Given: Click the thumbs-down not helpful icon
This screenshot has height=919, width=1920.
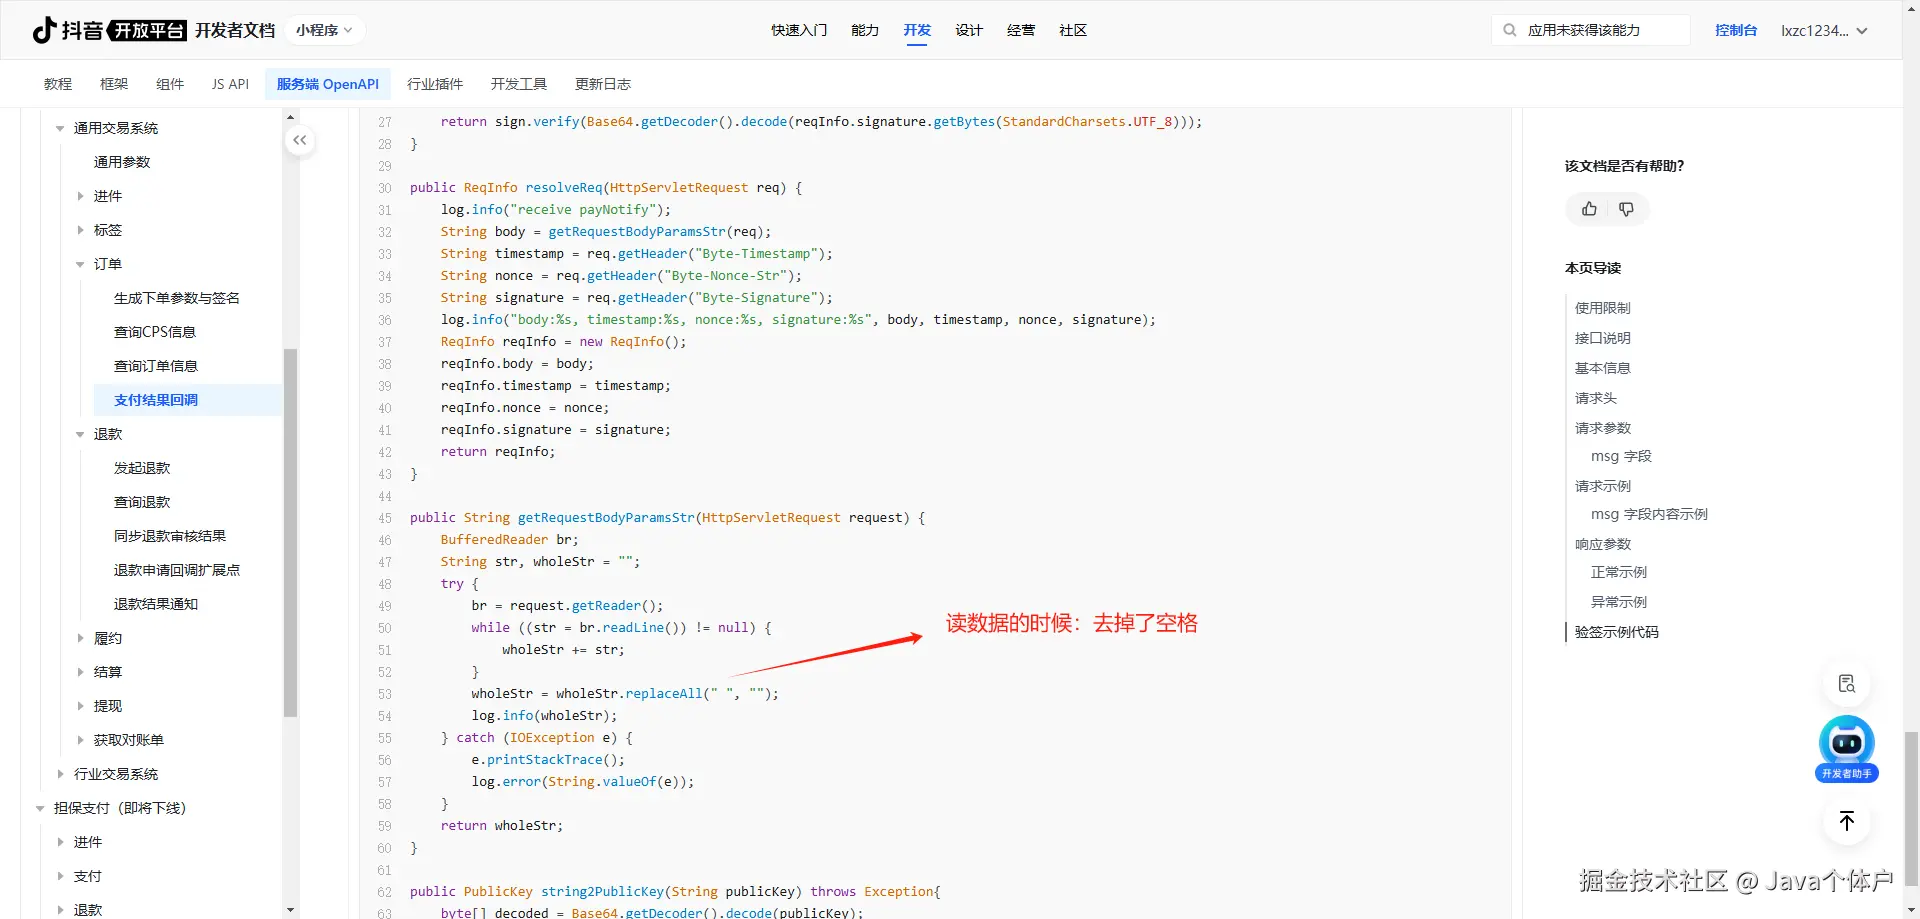Looking at the screenshot, I should click(1626, 209).
